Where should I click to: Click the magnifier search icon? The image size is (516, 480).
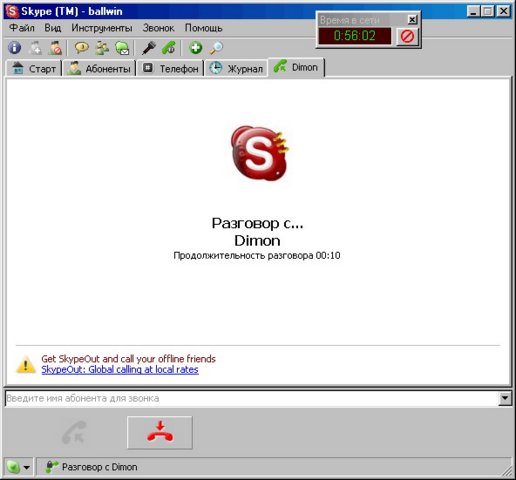click(x=216, y=48)
